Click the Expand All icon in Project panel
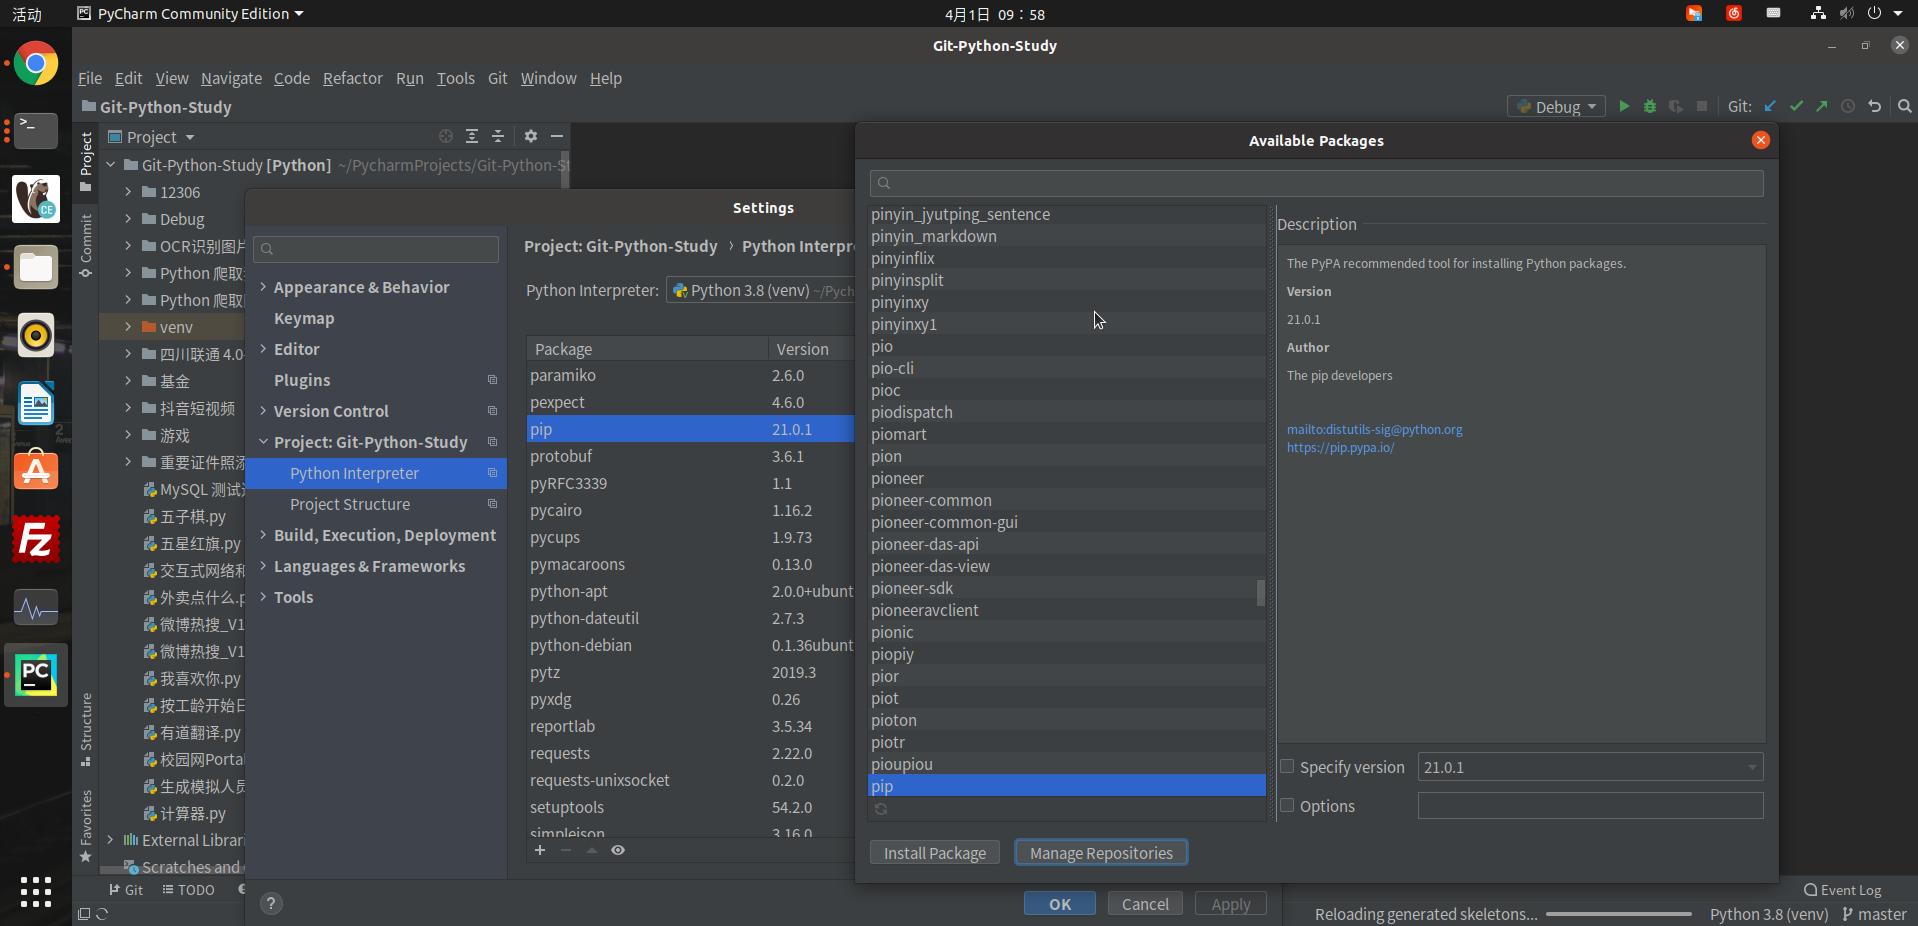This screenshot has width=1918, height=926. [x=472, y=136]
